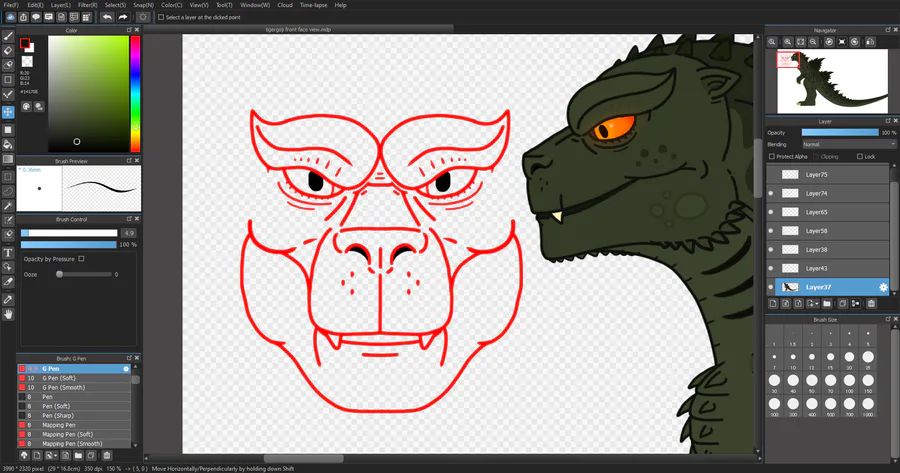This screenshot has width=900, height=473.
Task: Click the color palette icon in the Color panel
Action: (26, 106)
